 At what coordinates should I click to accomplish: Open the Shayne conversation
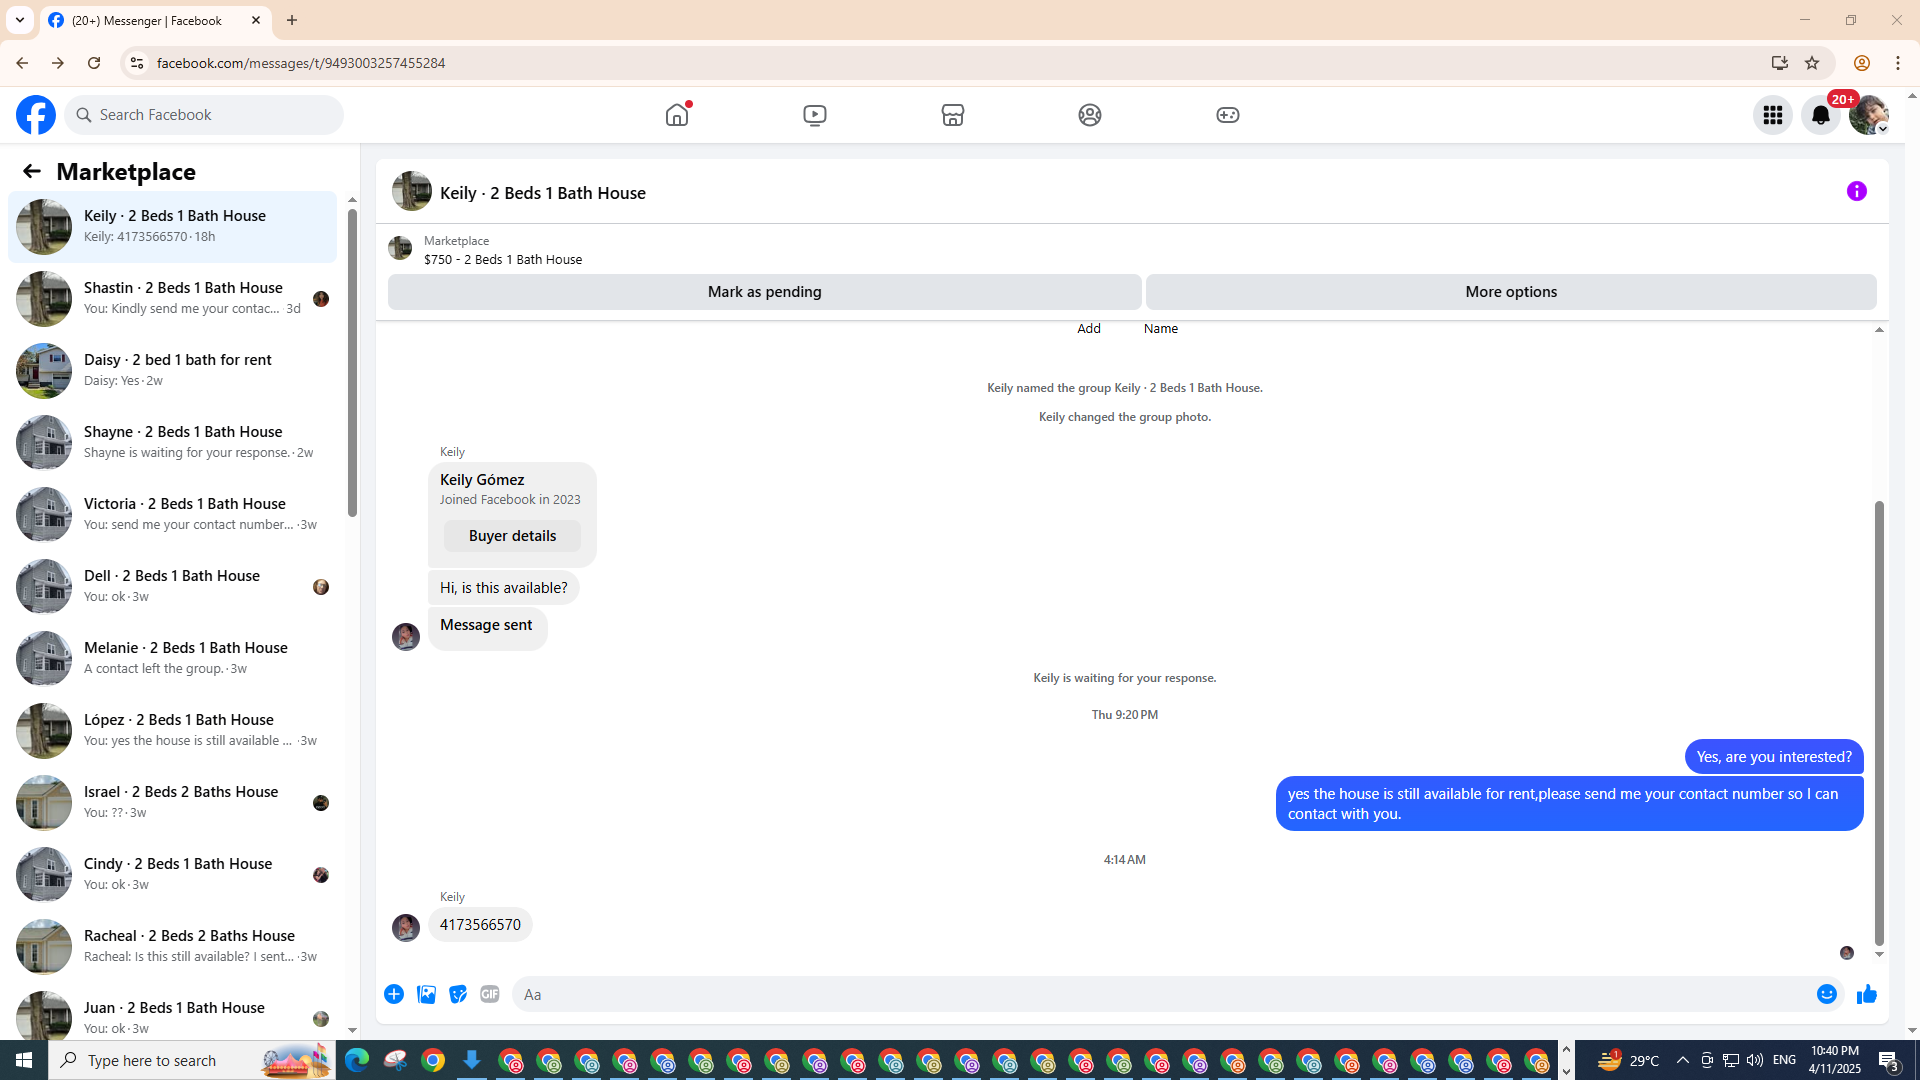[173, 443]
